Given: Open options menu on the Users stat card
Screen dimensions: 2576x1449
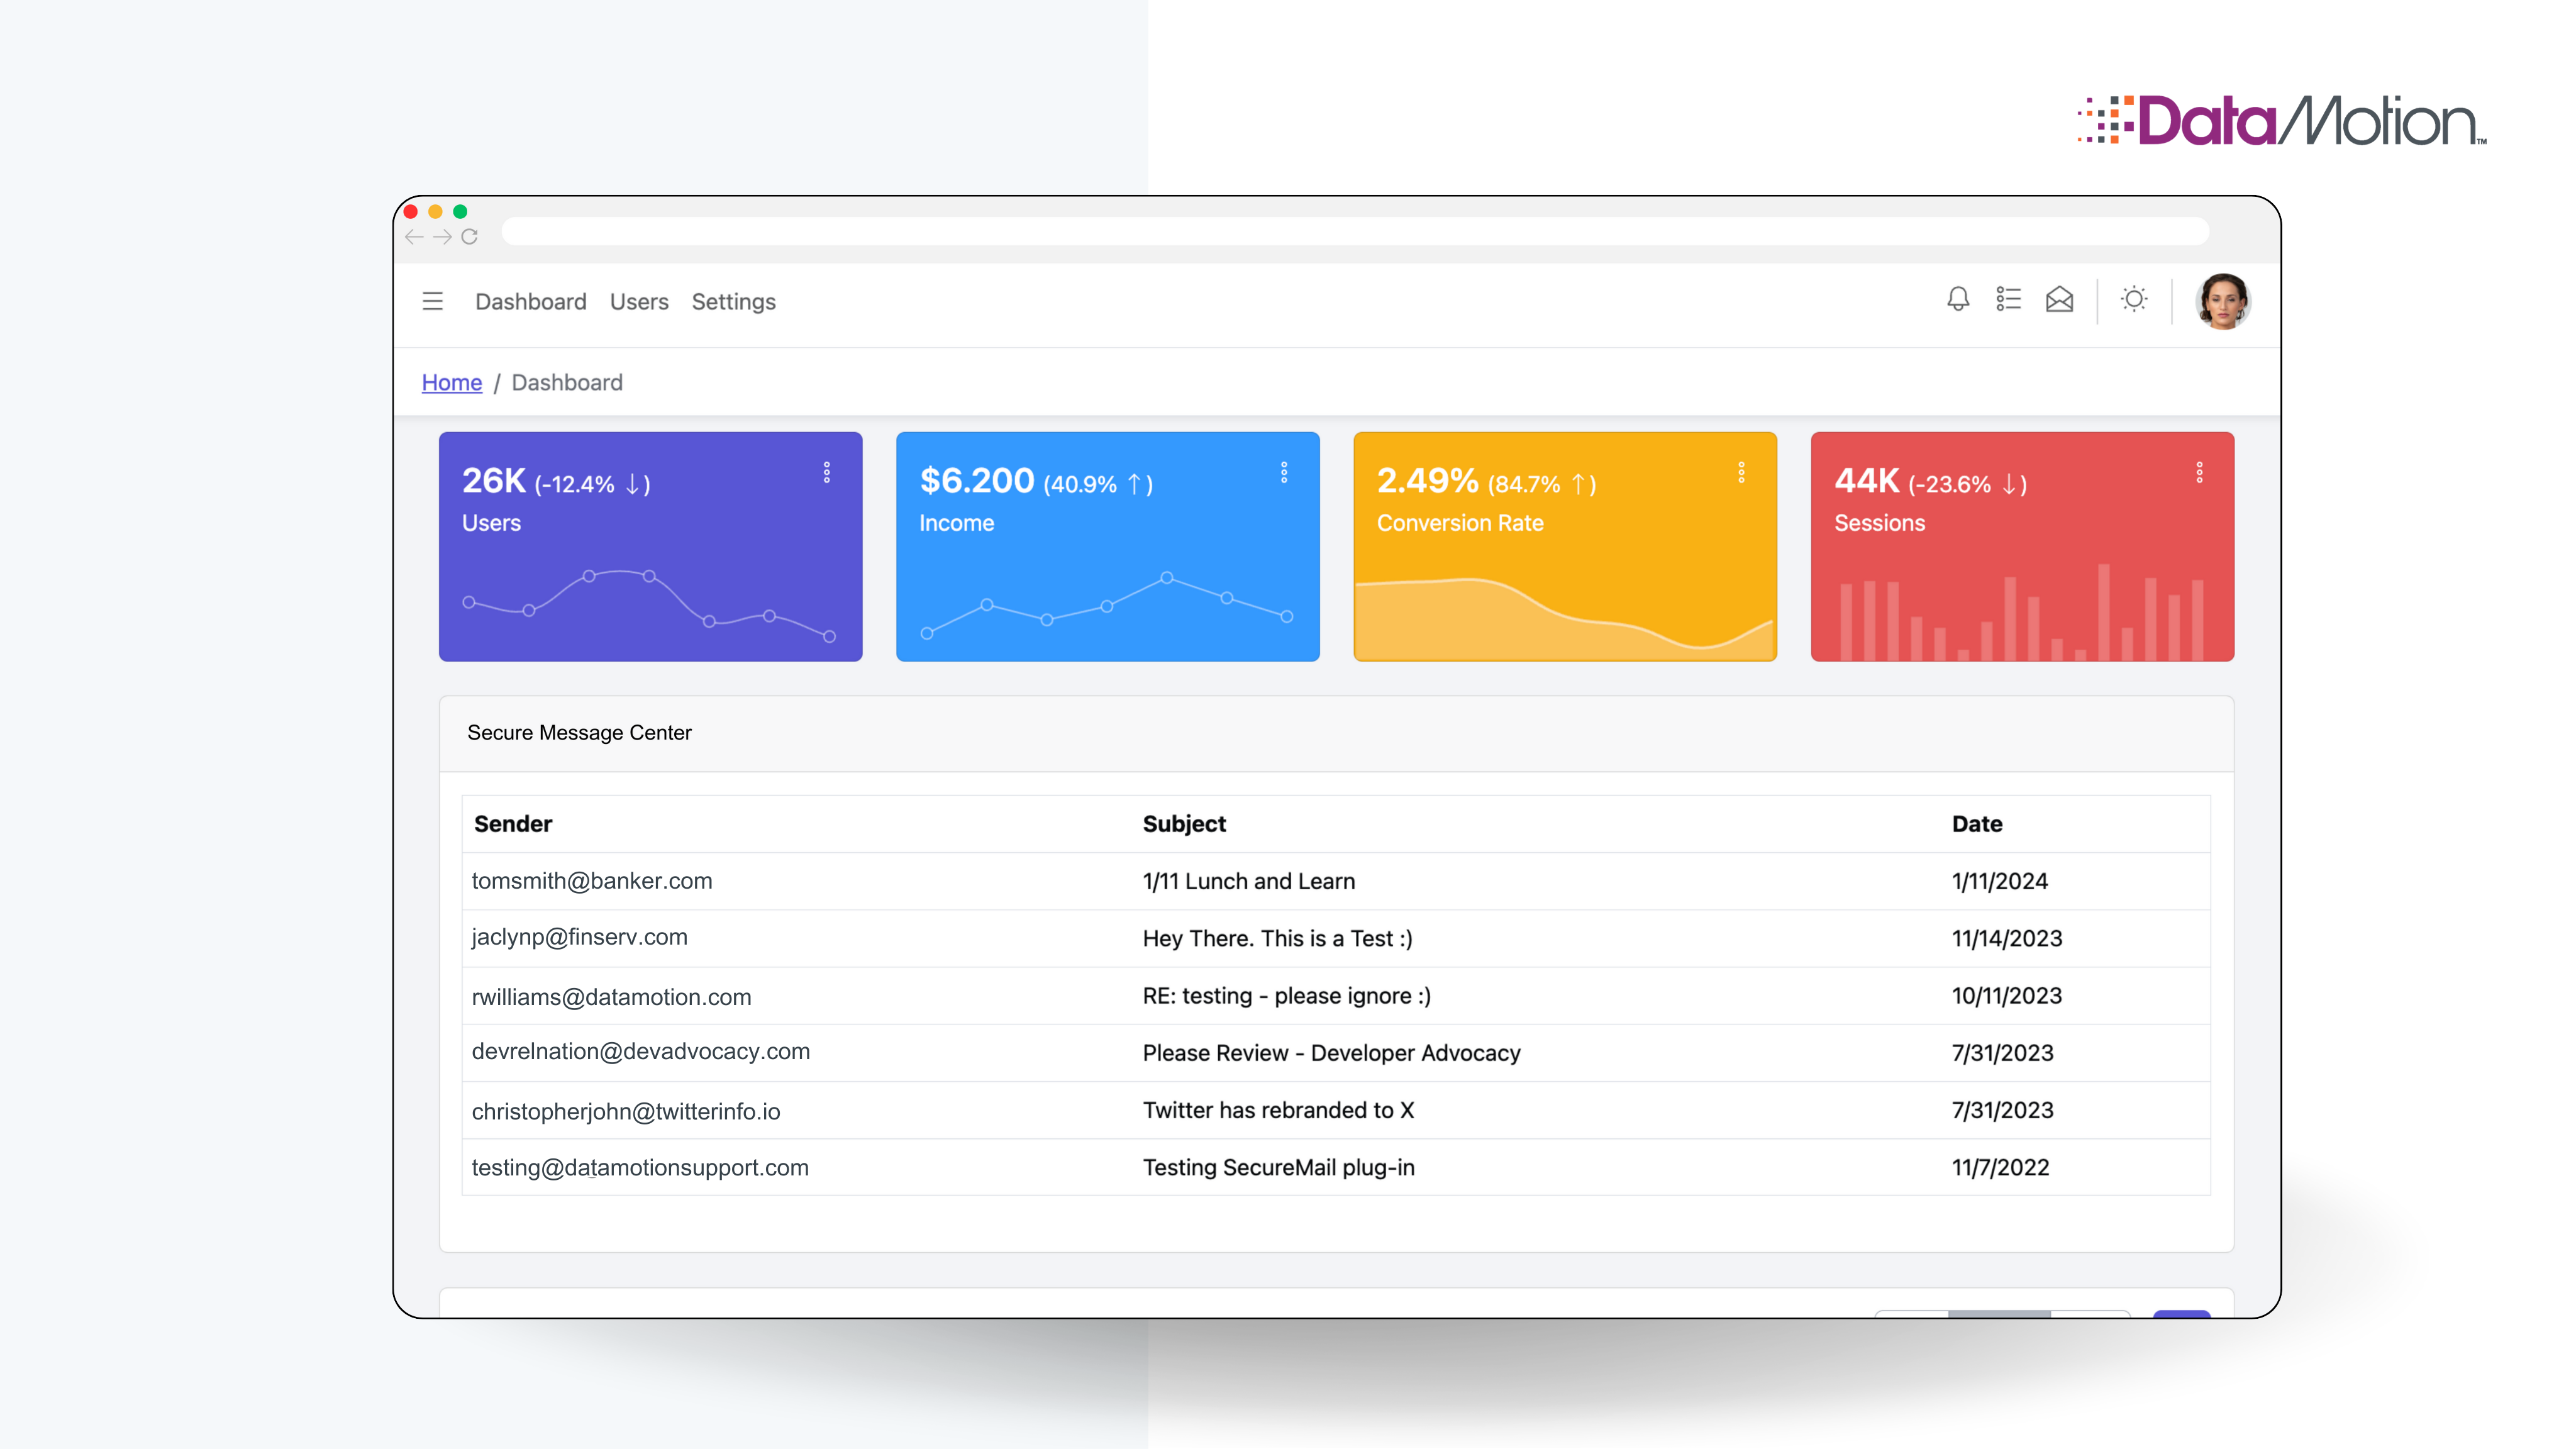Looking at the screenshot, I should pyautogui.click(x=827, y=472).
